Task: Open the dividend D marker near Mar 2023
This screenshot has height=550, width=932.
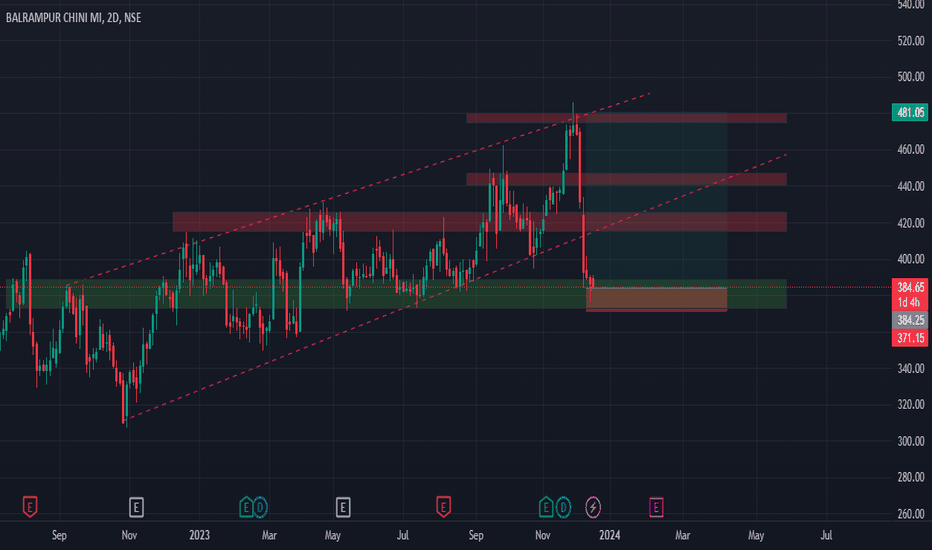Action: click(x=260, y=507)
